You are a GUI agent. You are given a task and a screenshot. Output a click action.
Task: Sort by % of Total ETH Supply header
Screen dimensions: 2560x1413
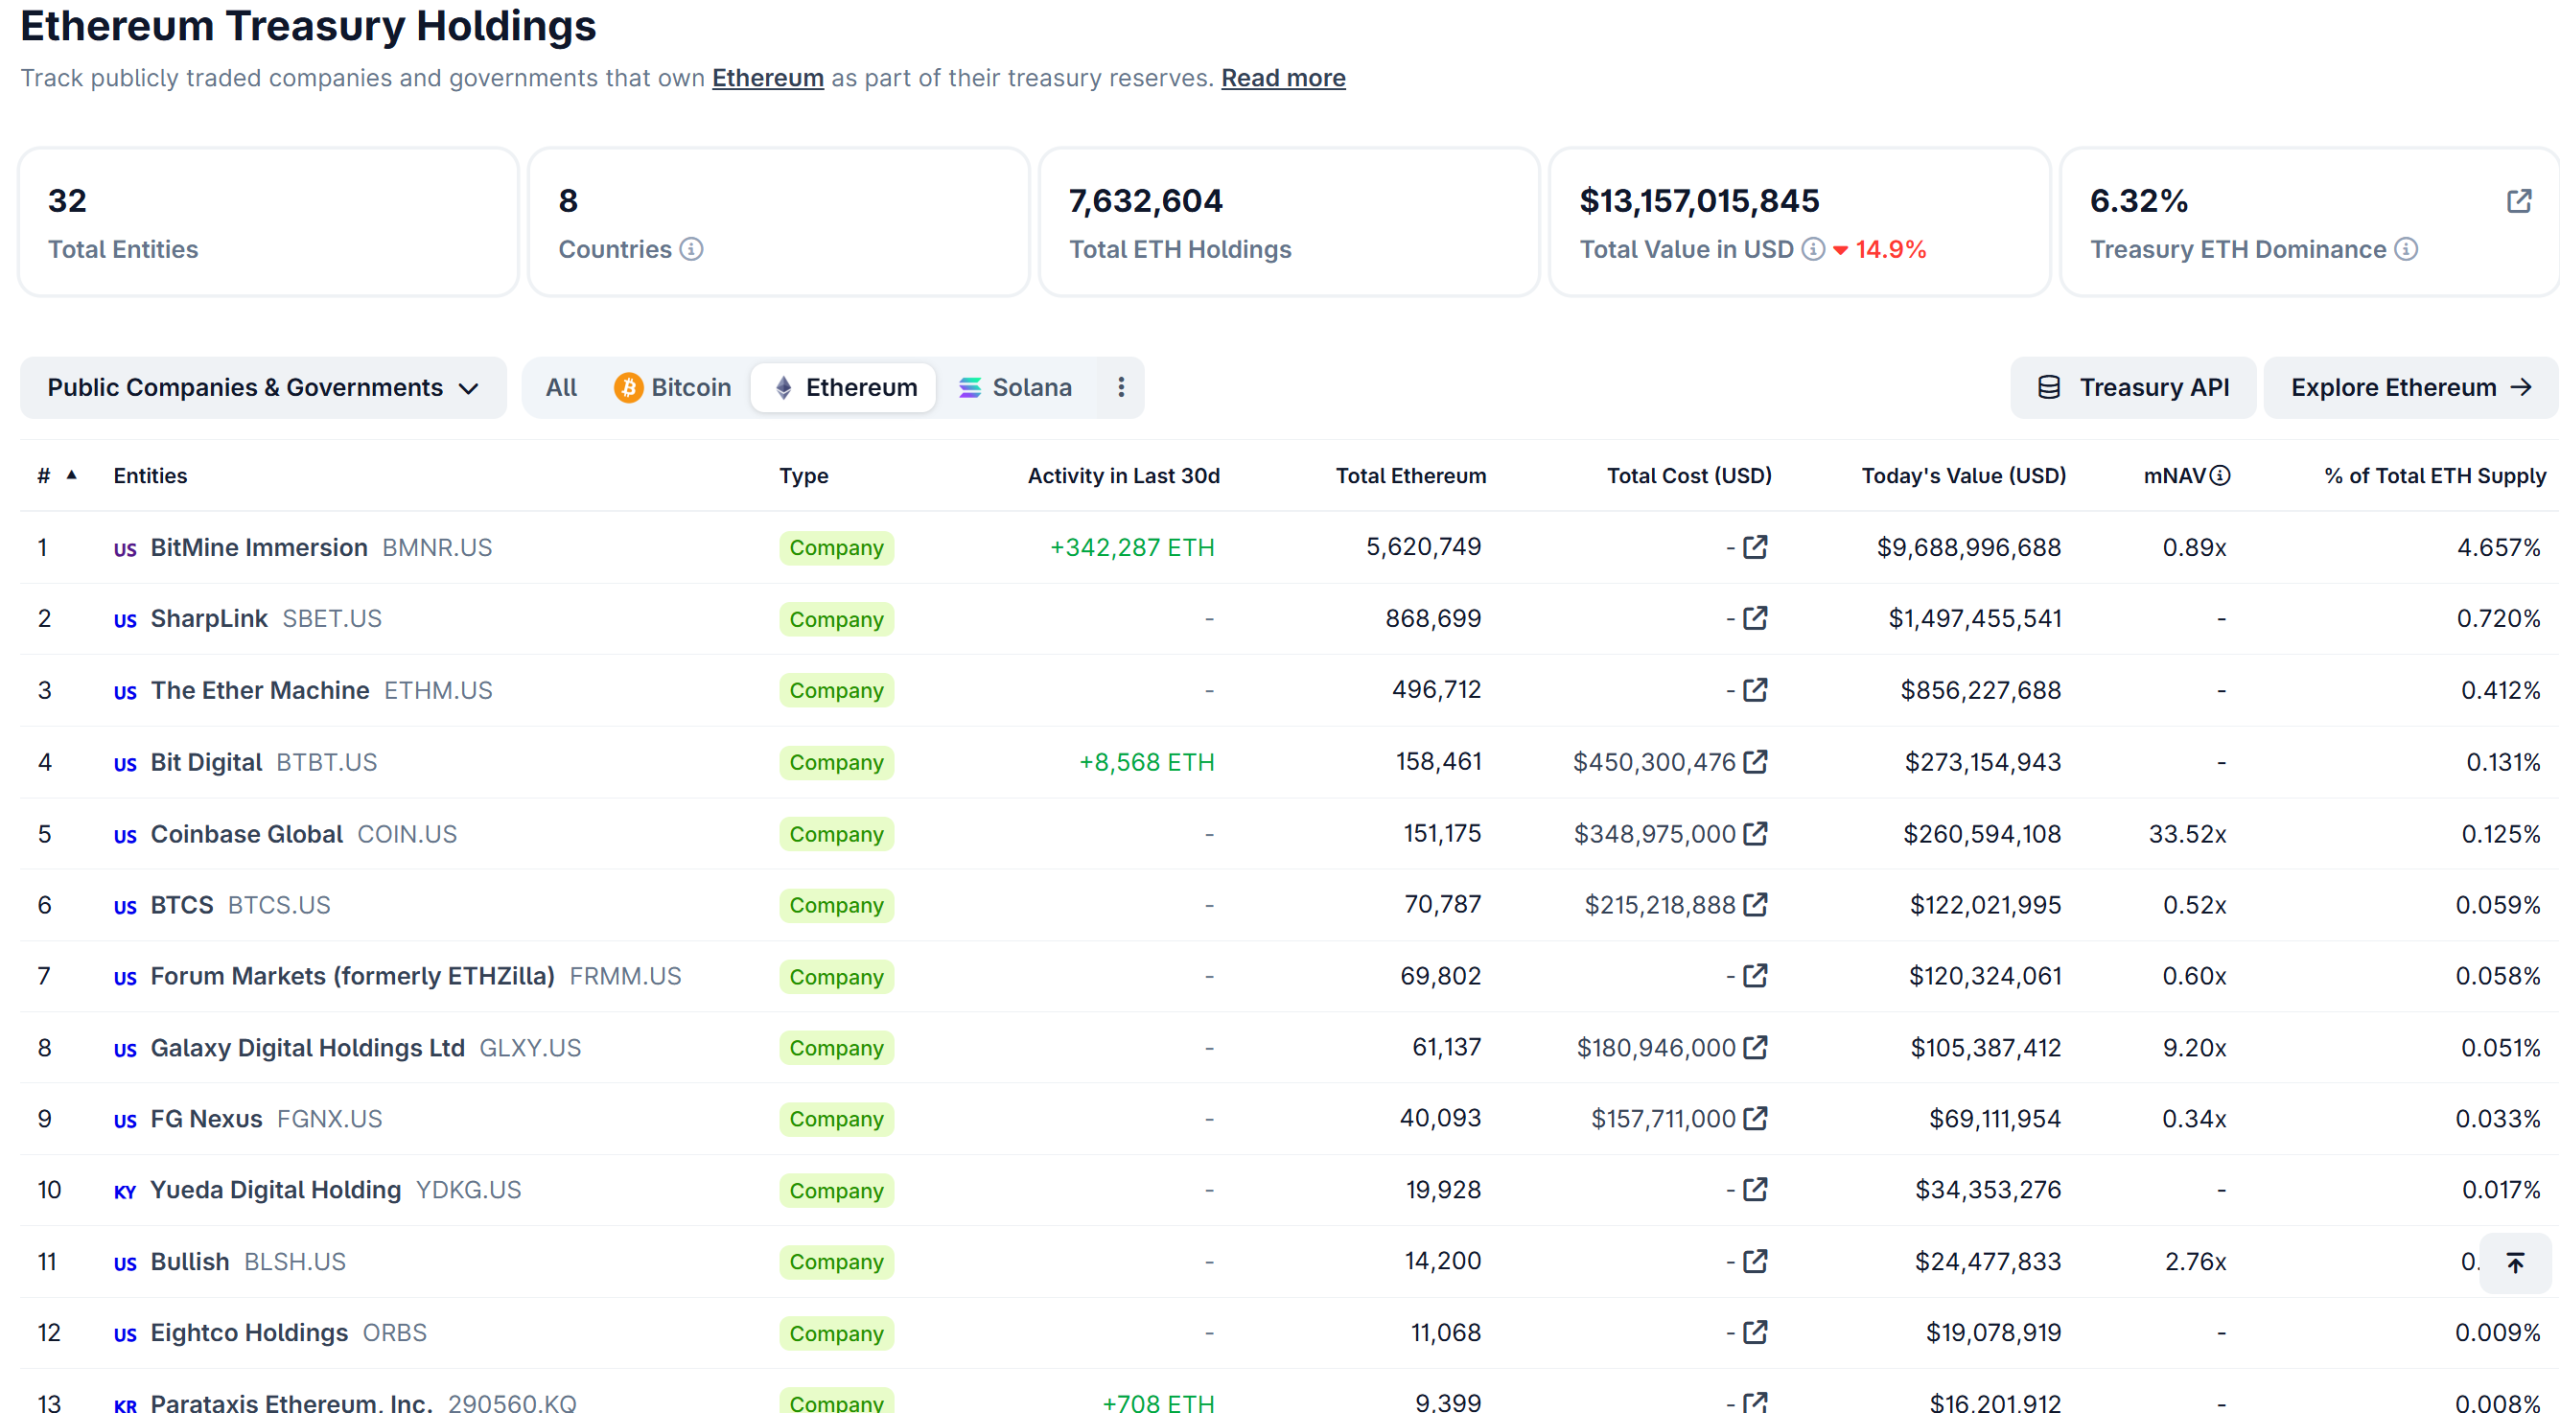pos(2434,476)
